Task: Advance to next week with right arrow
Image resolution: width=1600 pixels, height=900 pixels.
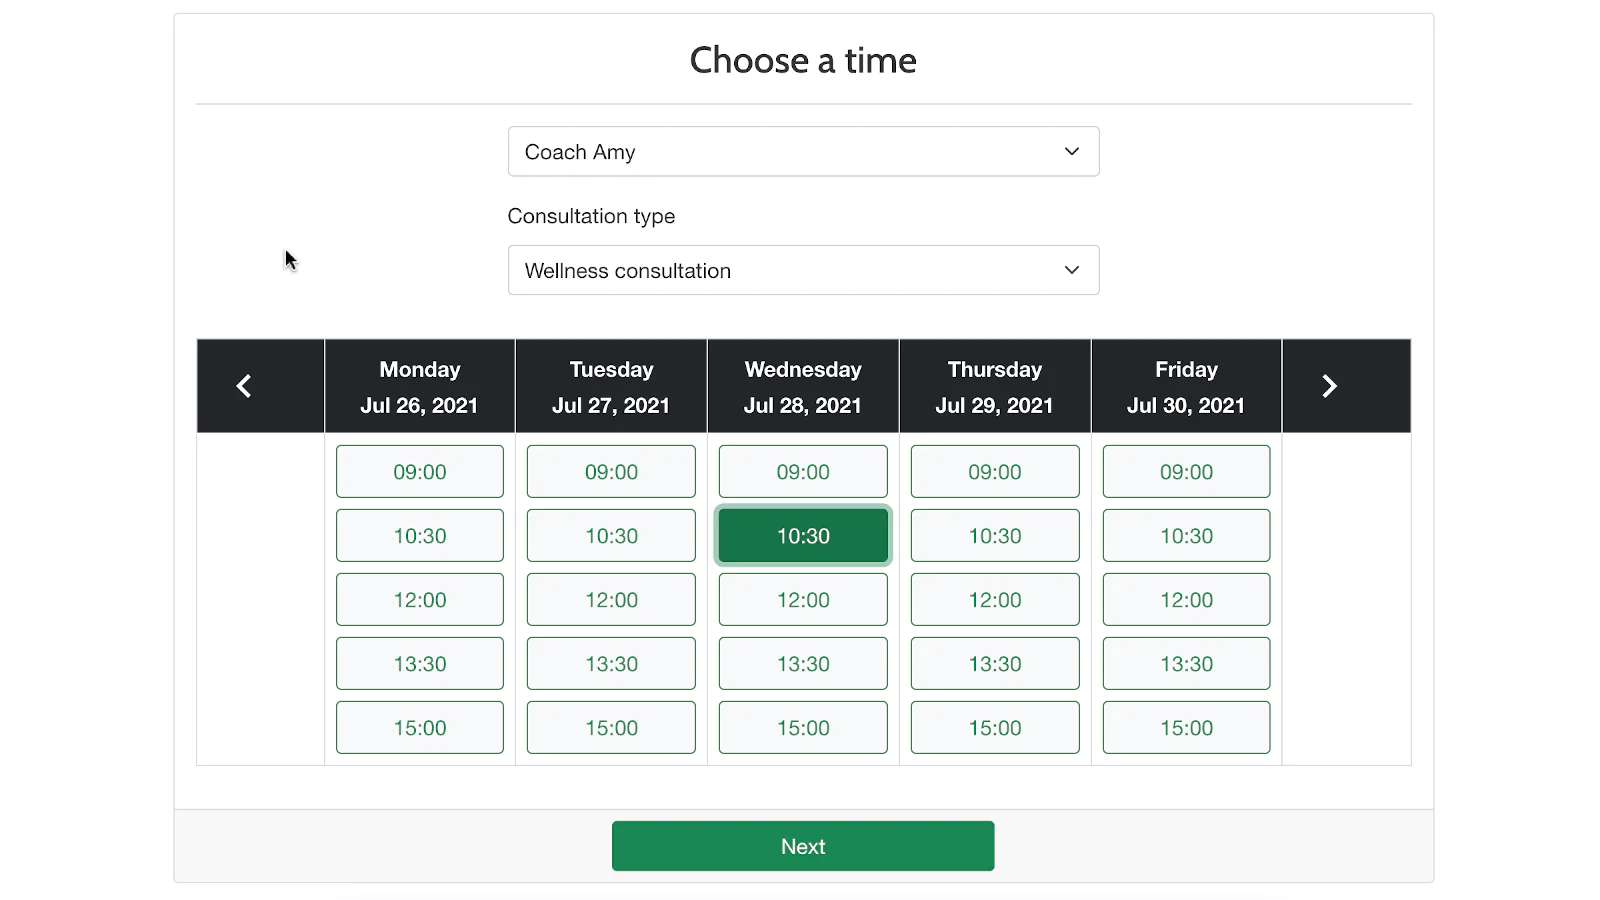Action: [1329, 386]
